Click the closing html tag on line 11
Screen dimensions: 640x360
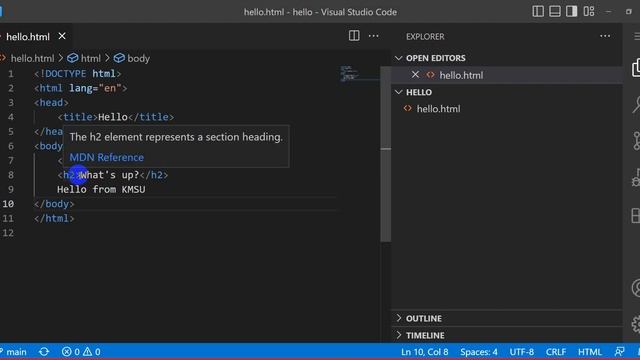pyautogui.click(x=54, y=218)
